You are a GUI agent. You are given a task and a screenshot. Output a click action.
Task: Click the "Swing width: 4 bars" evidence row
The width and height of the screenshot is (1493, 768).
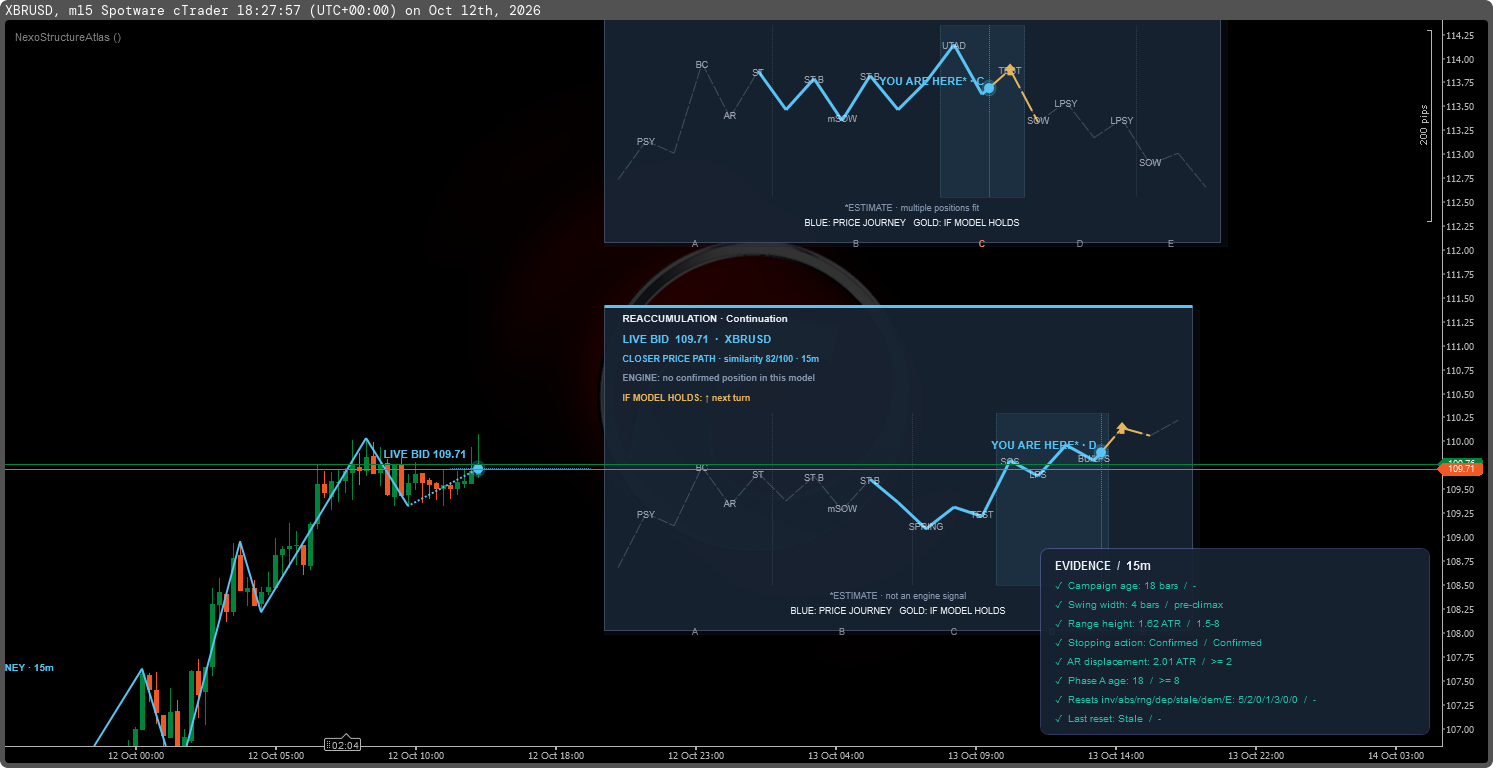tap(1139, 605)
